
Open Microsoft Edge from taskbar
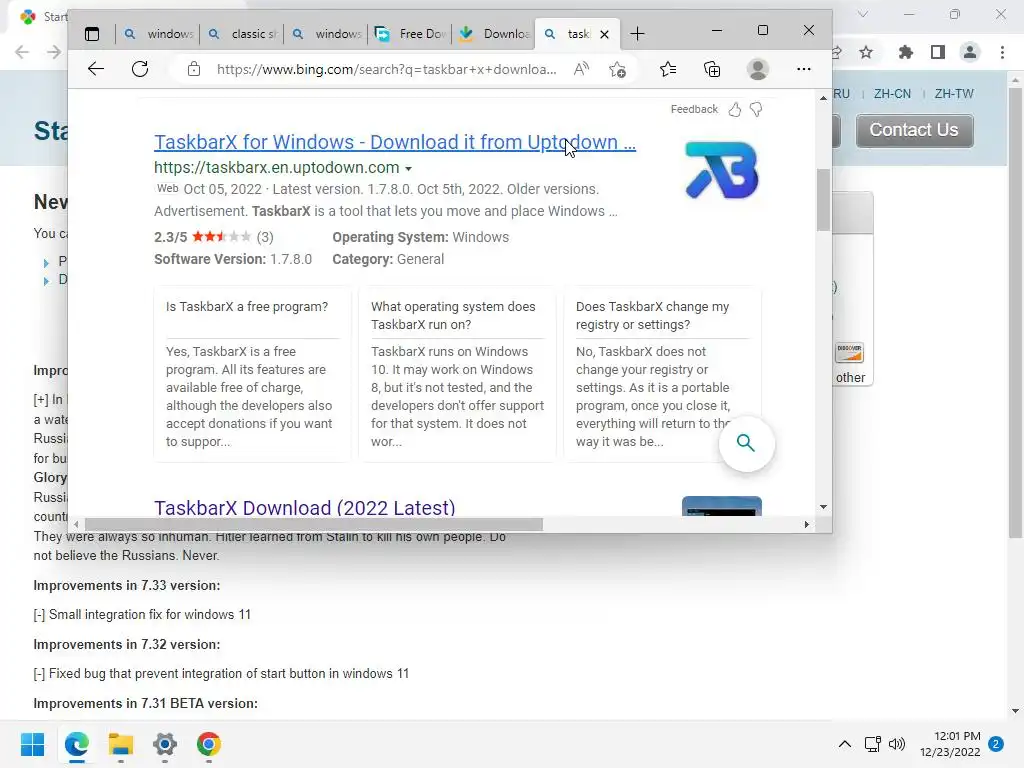click(x=77, y=744)
